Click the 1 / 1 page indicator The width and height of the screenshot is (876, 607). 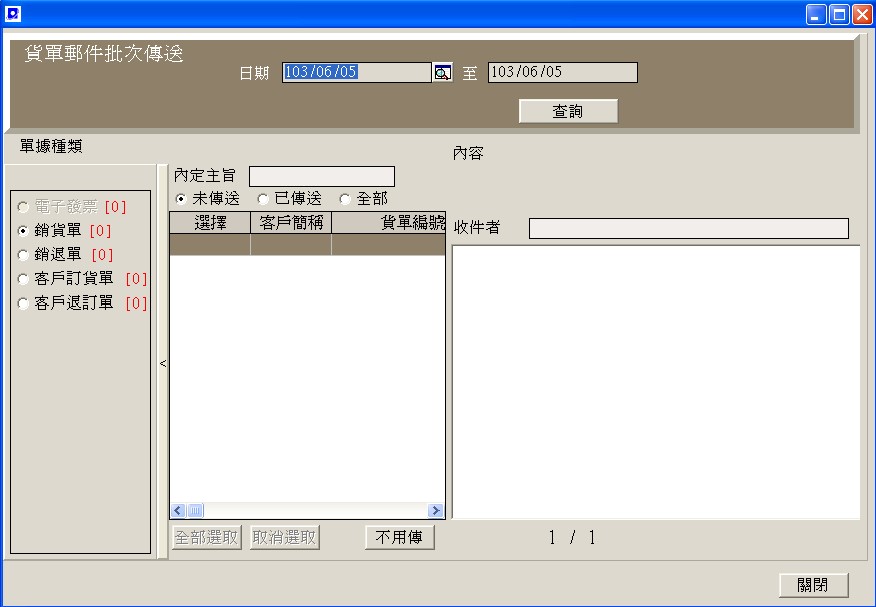click(x=572, y=538)
